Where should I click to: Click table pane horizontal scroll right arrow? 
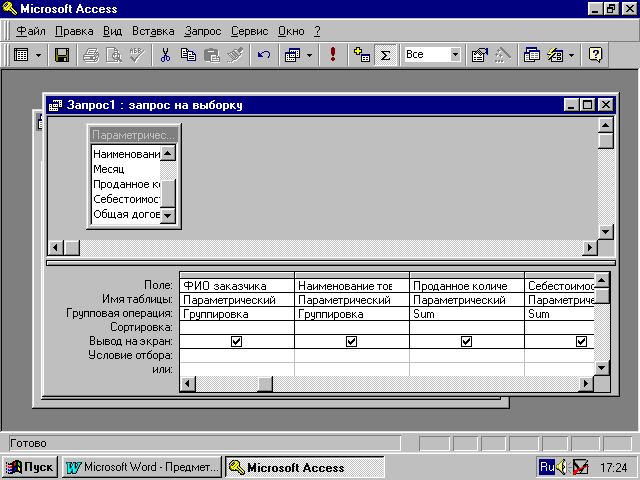pyautogui.click(x=590, y=247)
